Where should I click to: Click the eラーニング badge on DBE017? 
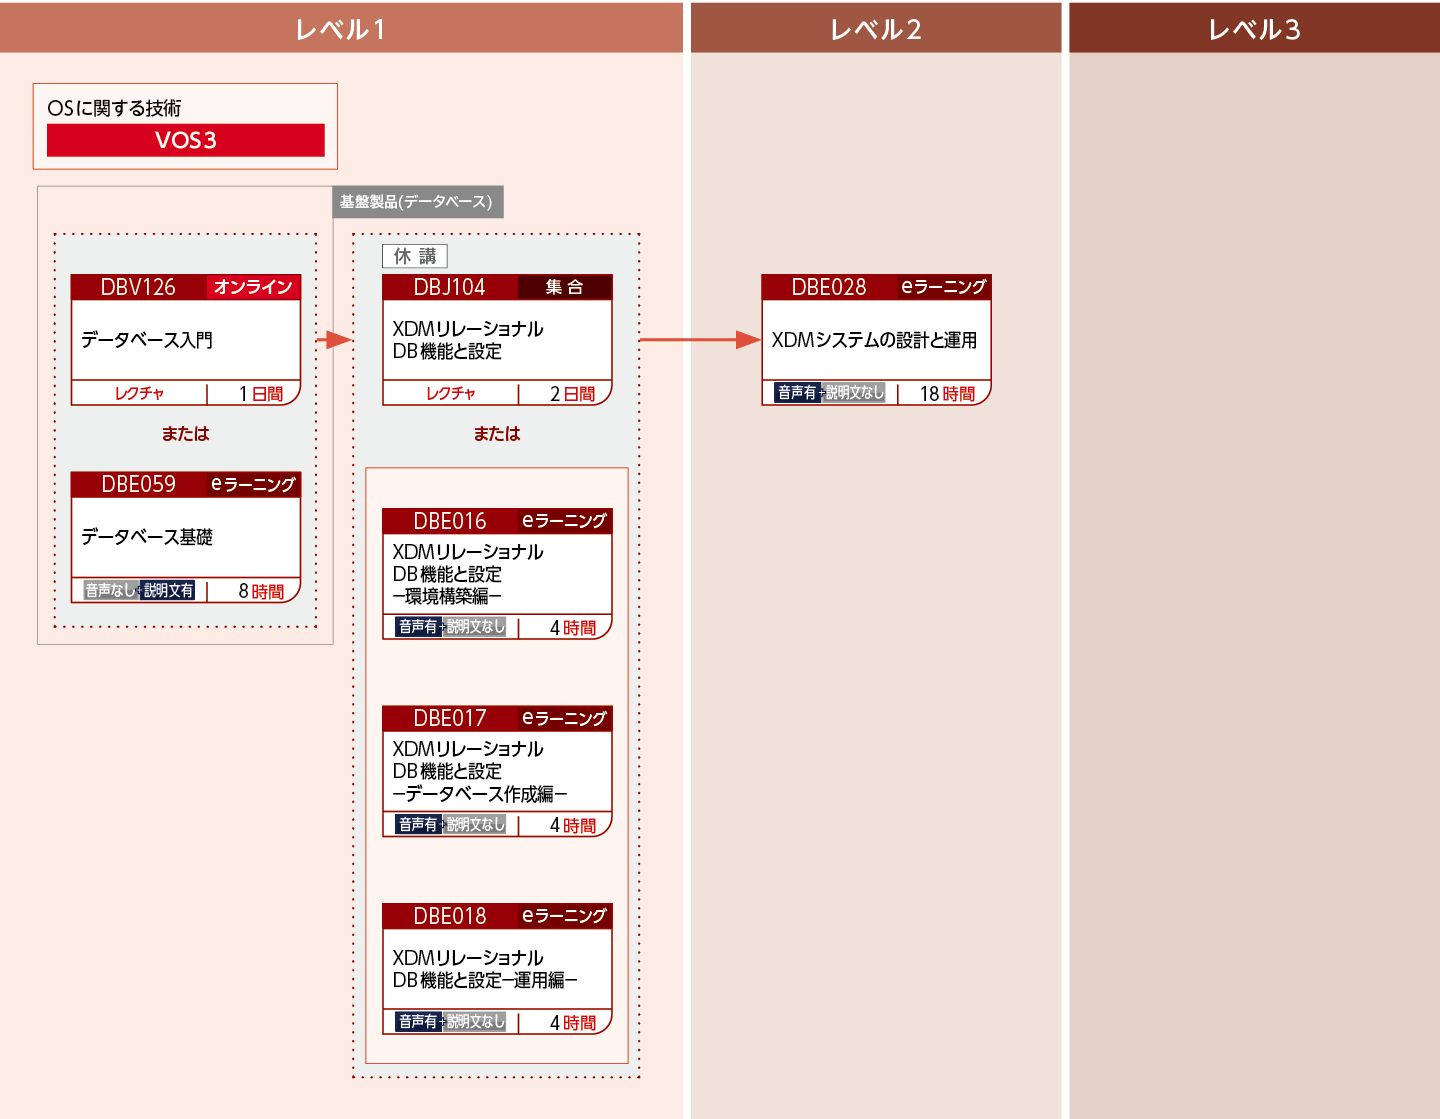pyautogui.click(x=565, y=718)
